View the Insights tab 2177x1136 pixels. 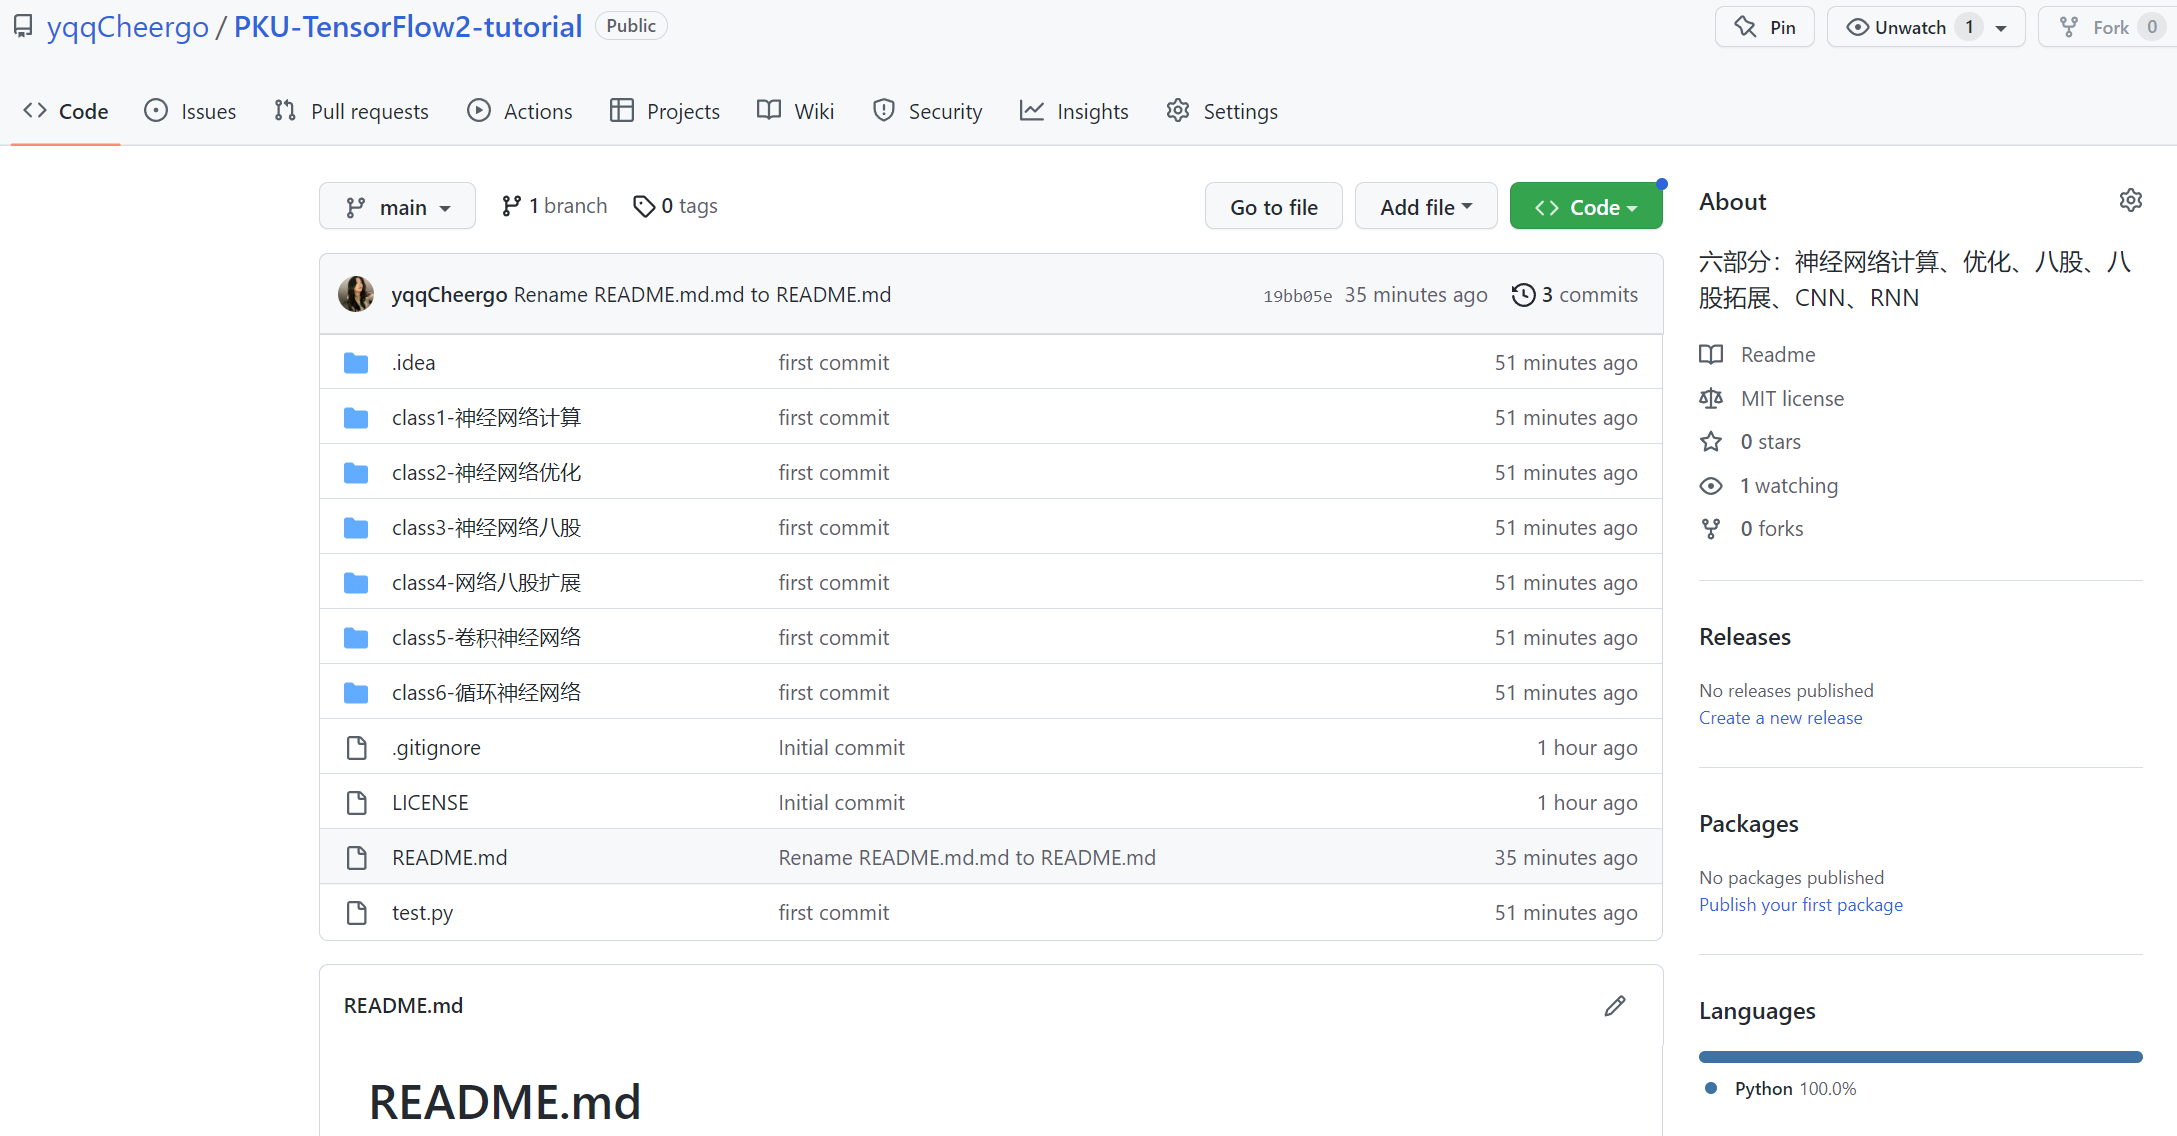point(1074,111)
